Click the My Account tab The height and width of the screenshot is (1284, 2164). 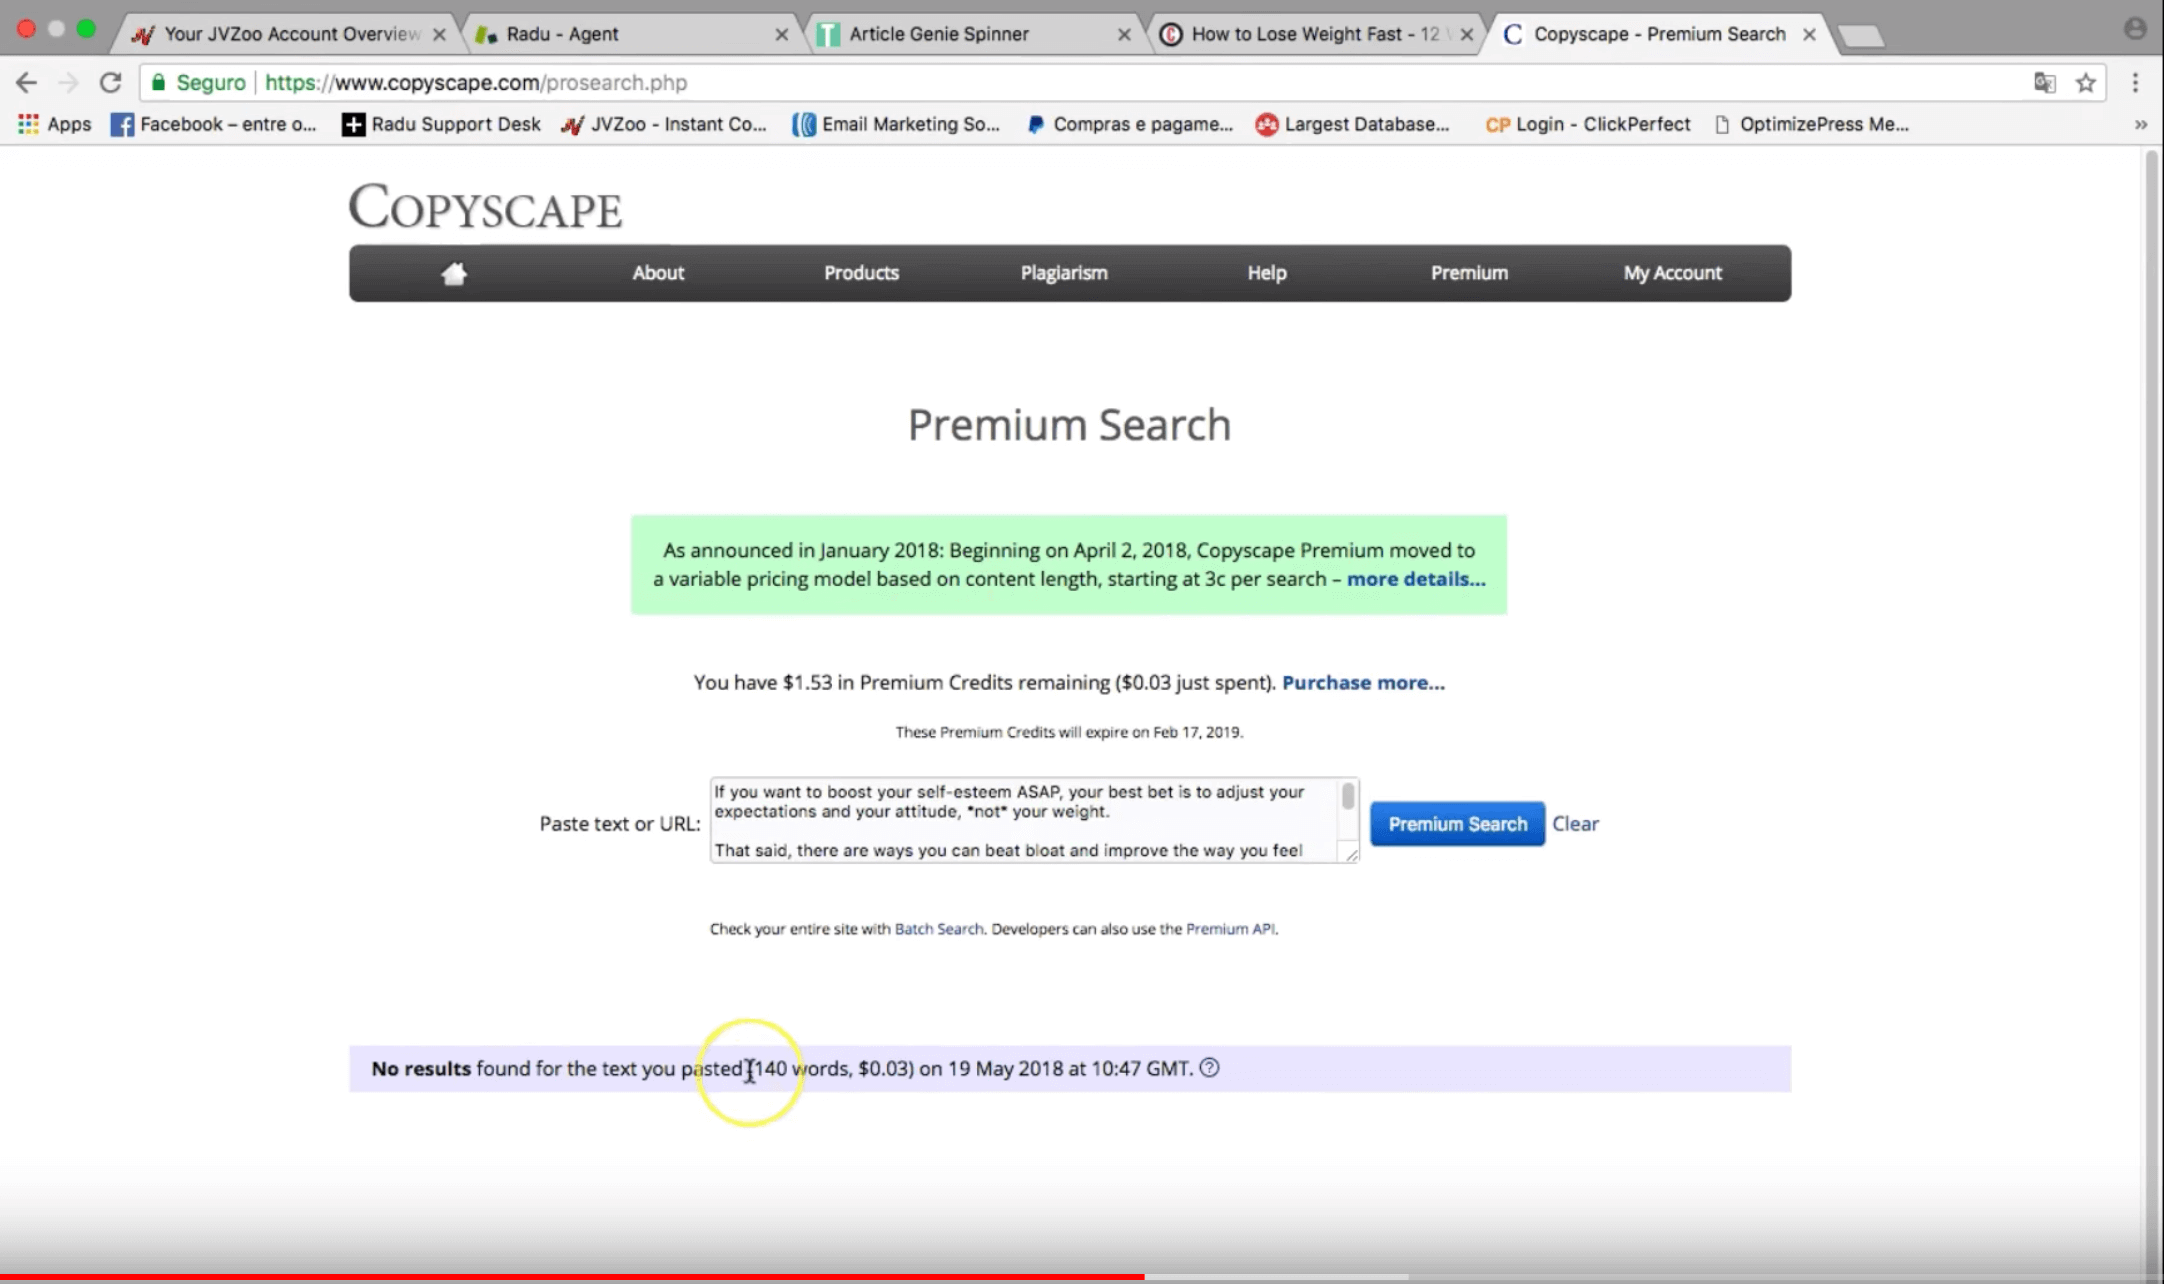pyautogui.click(x=1670, y=272)
